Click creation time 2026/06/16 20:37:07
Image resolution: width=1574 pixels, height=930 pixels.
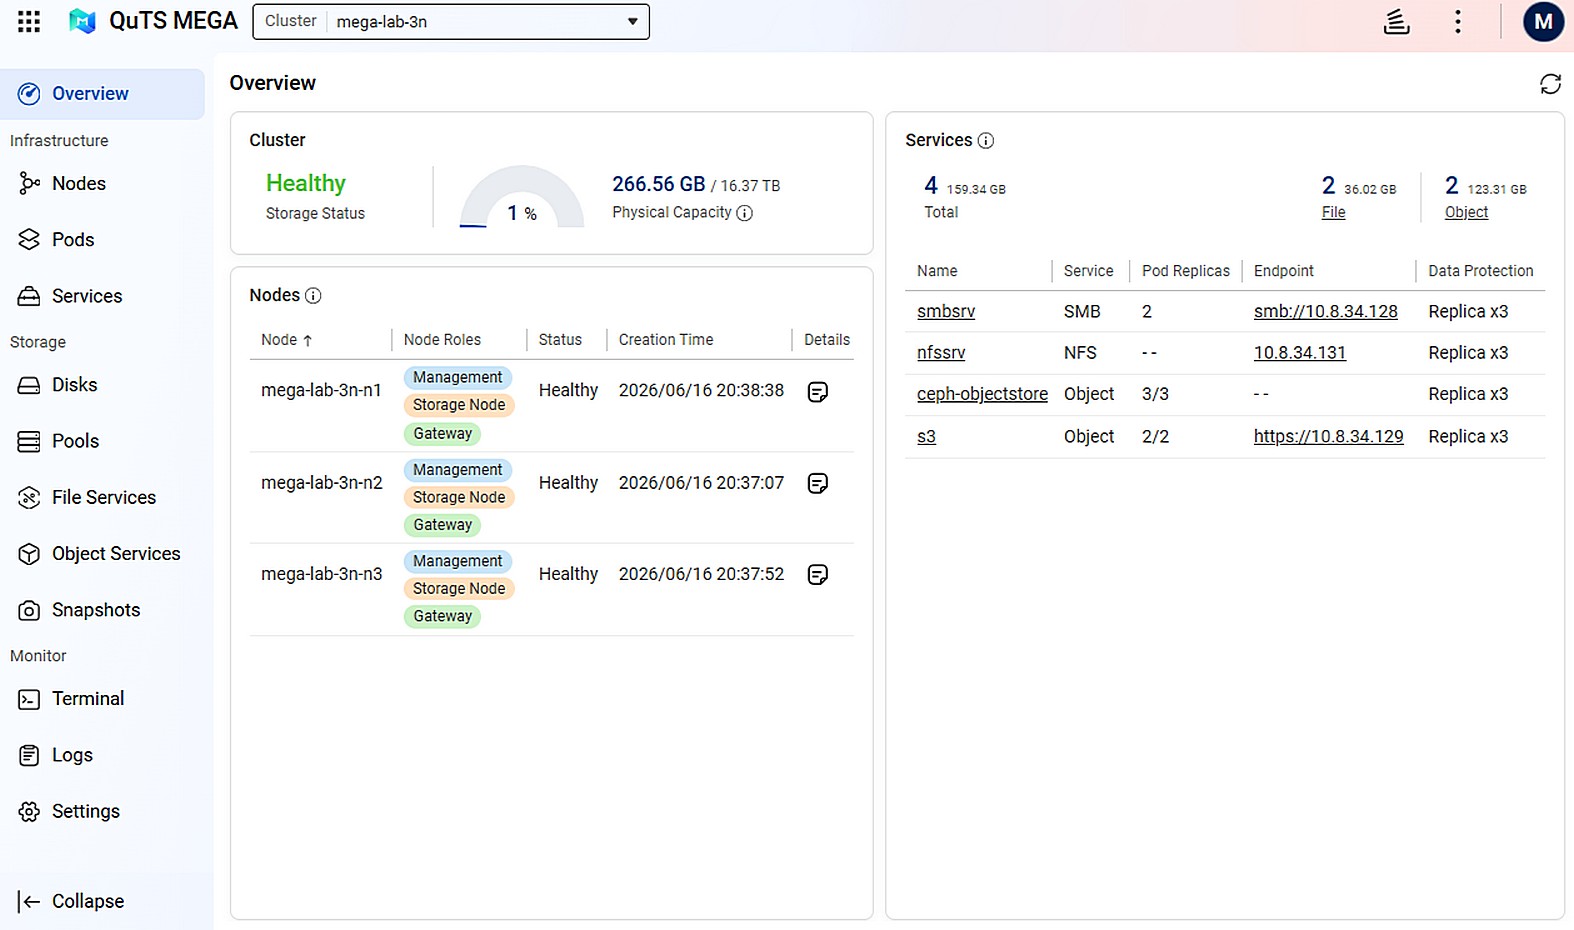[701, 483]
